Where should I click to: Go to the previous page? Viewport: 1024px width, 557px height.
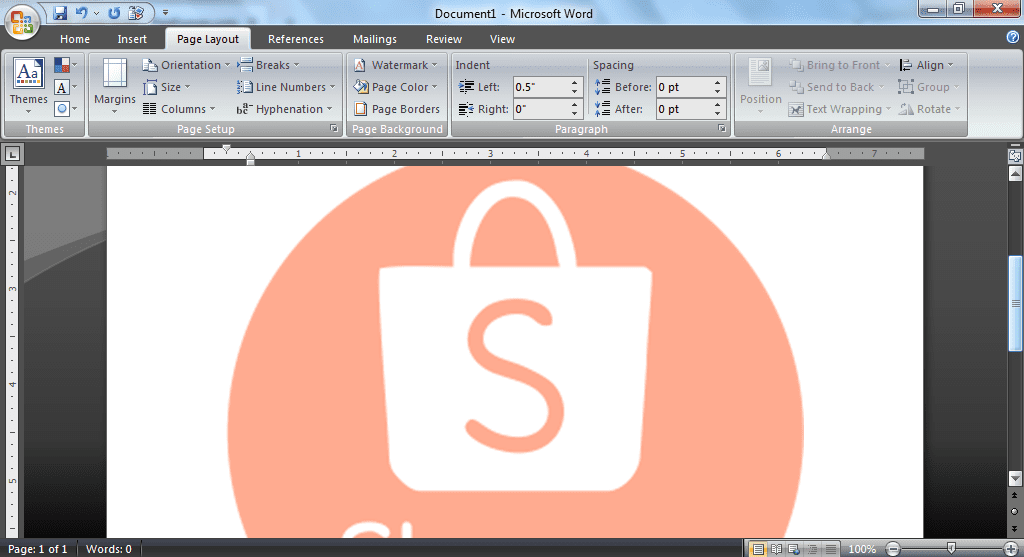[x=1015, y=496]
